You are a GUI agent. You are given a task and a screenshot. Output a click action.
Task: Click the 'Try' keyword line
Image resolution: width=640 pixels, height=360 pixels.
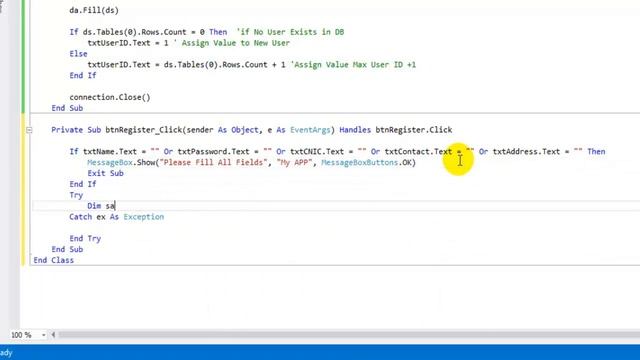[x=76, y=195]
